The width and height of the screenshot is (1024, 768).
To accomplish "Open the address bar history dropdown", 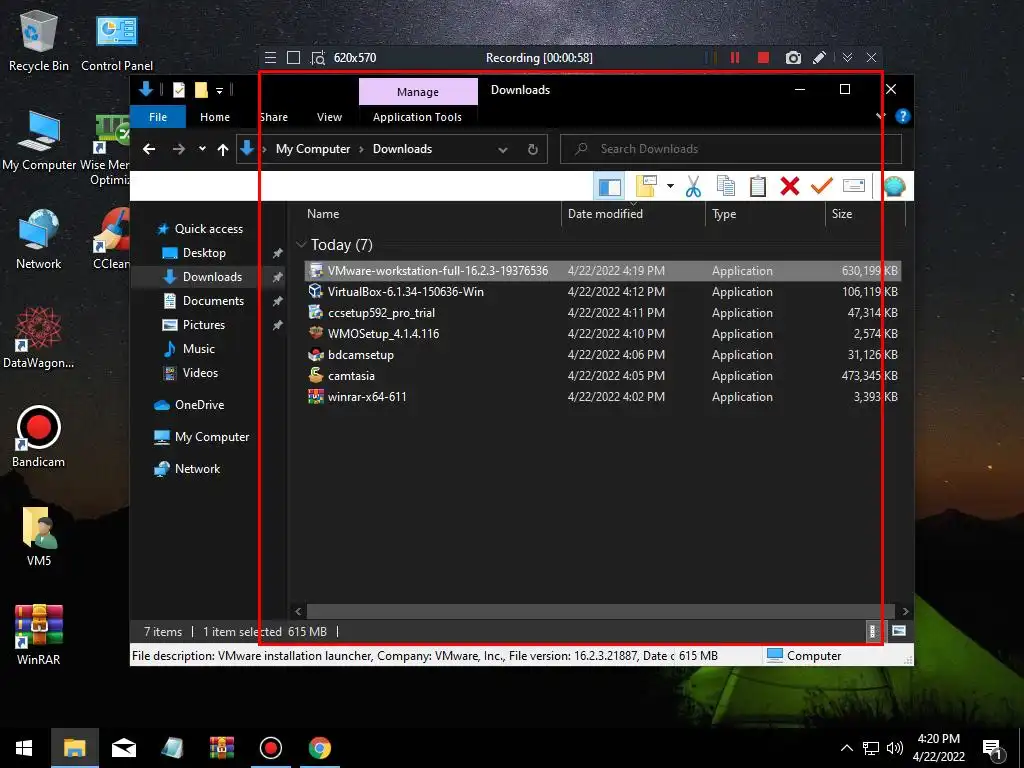I will tap(503, 150).
